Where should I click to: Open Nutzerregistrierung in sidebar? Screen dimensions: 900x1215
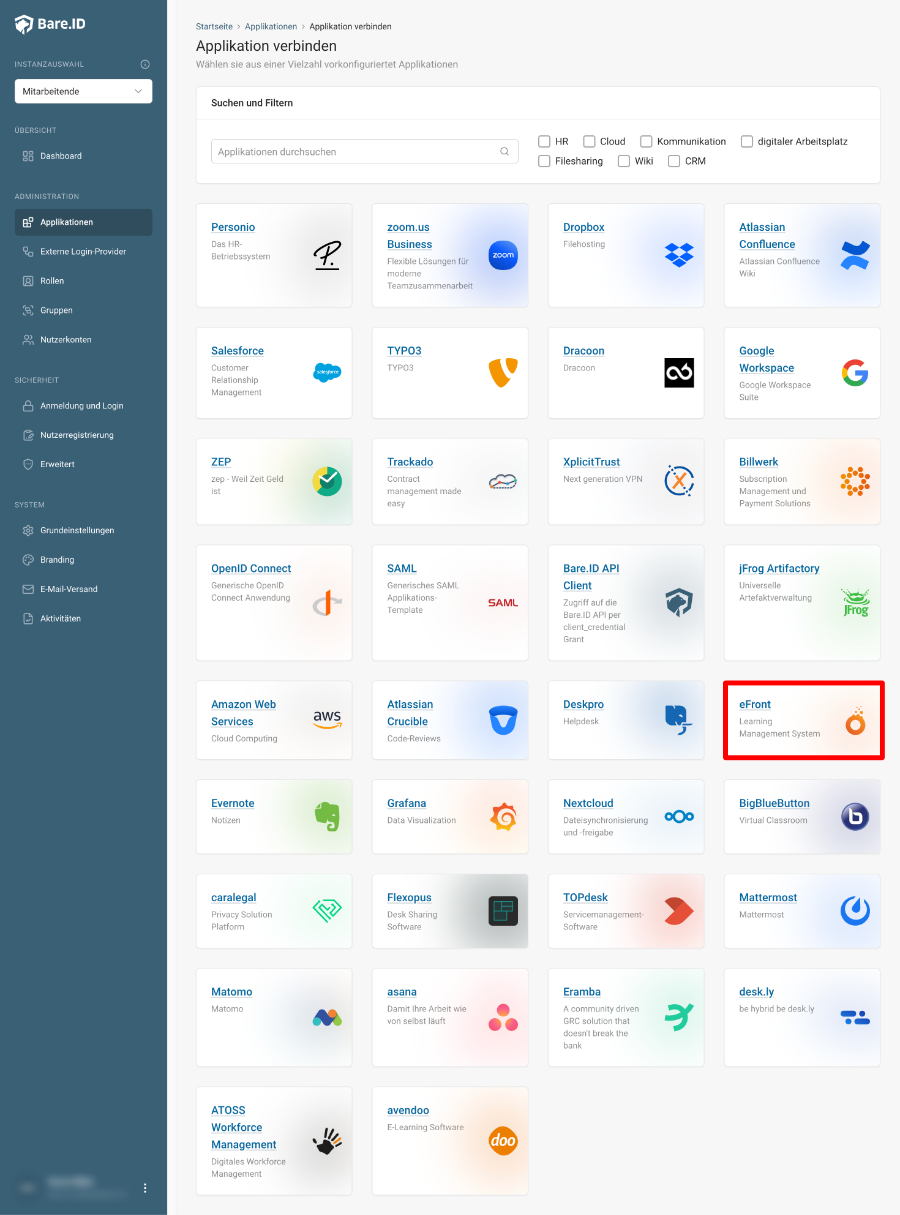83,435
